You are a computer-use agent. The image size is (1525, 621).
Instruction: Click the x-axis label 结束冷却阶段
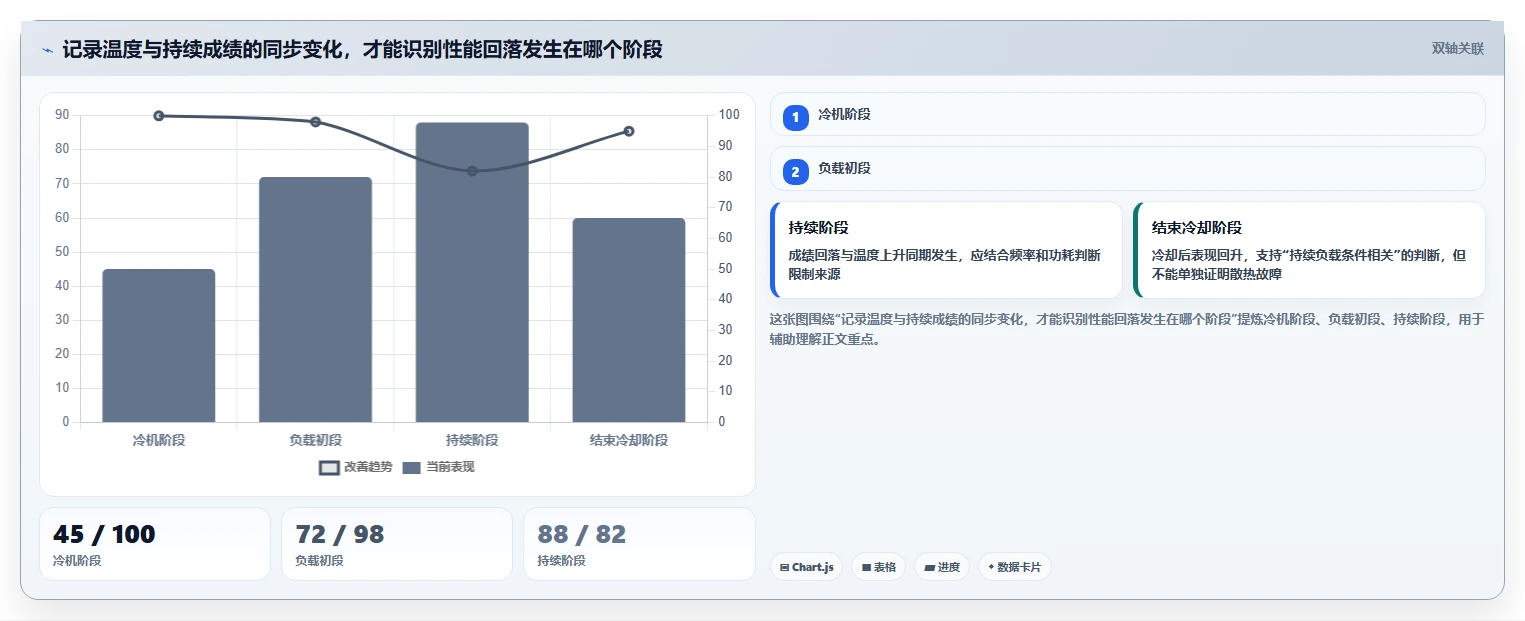629,440
